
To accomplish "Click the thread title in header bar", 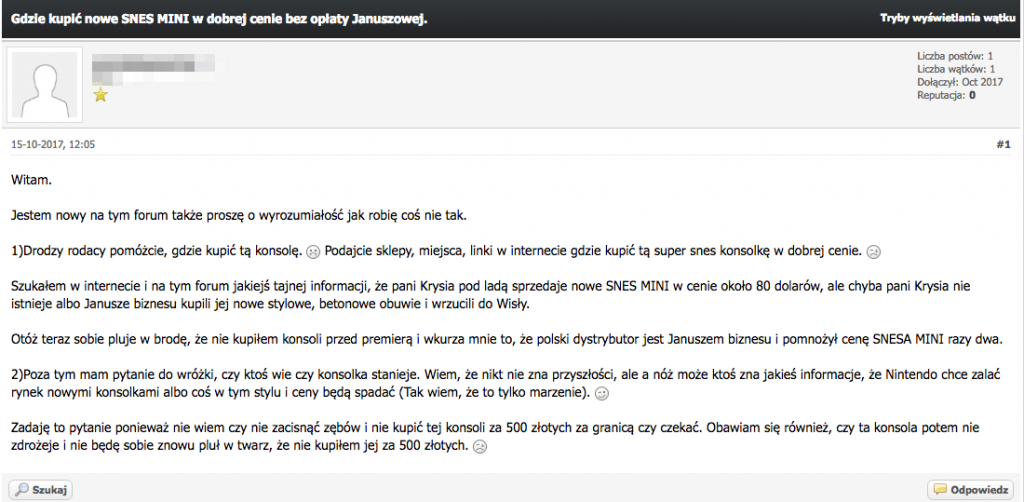I will coord(219,19).
